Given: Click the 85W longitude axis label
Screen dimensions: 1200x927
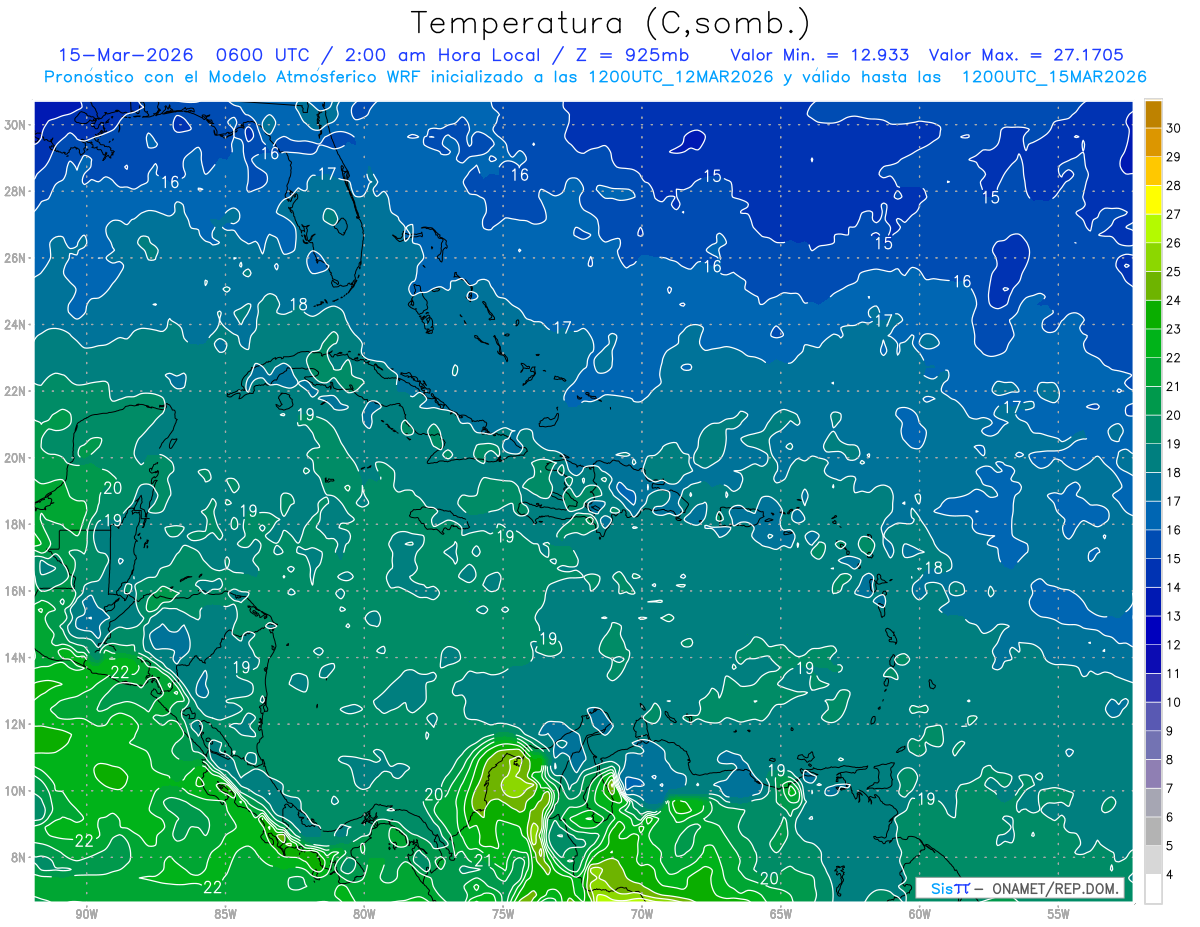Looking at the screenshot, I should [x=225, y=914].
